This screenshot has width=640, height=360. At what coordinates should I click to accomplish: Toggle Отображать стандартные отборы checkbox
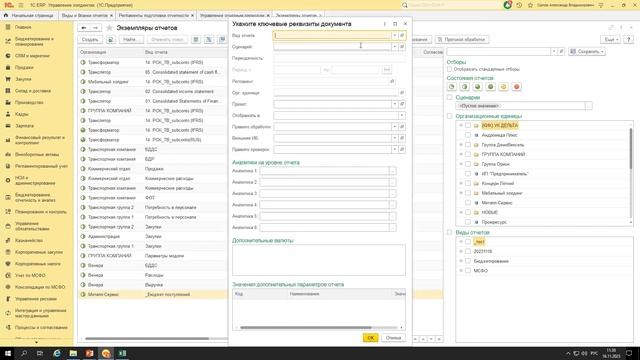point(449,69)
